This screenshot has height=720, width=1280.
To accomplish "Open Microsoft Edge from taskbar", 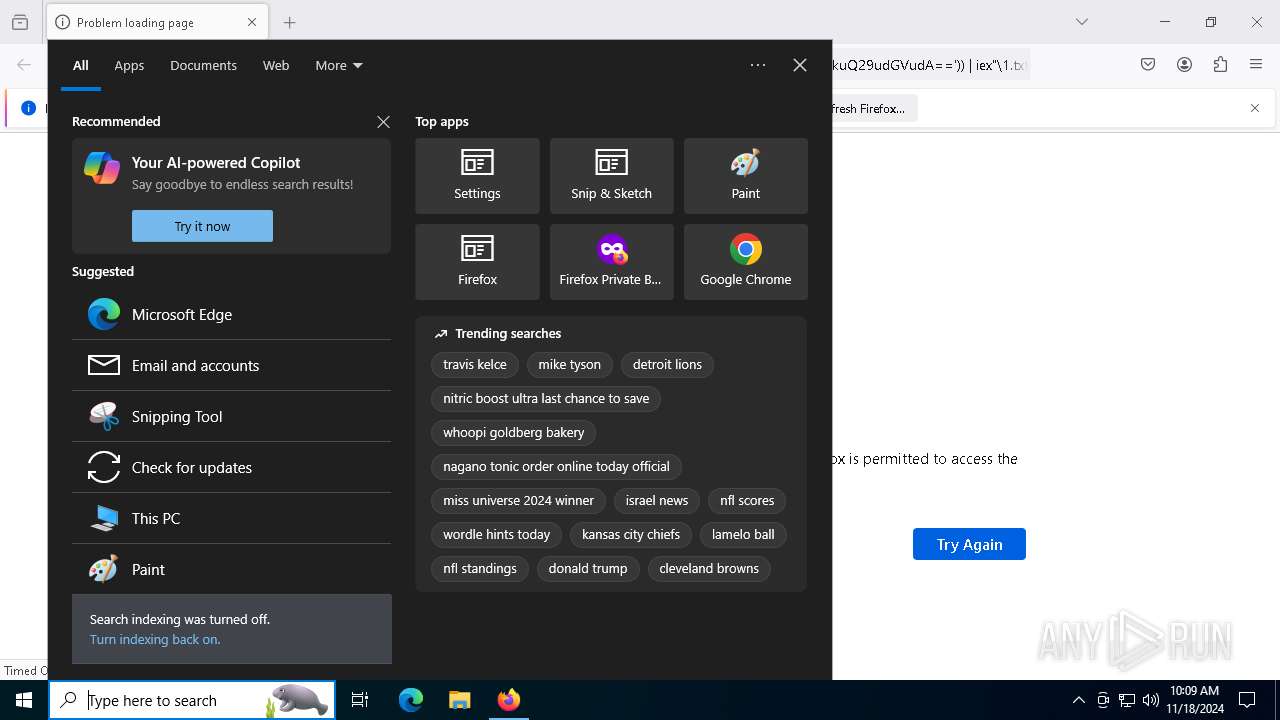I will click(411, 700).
